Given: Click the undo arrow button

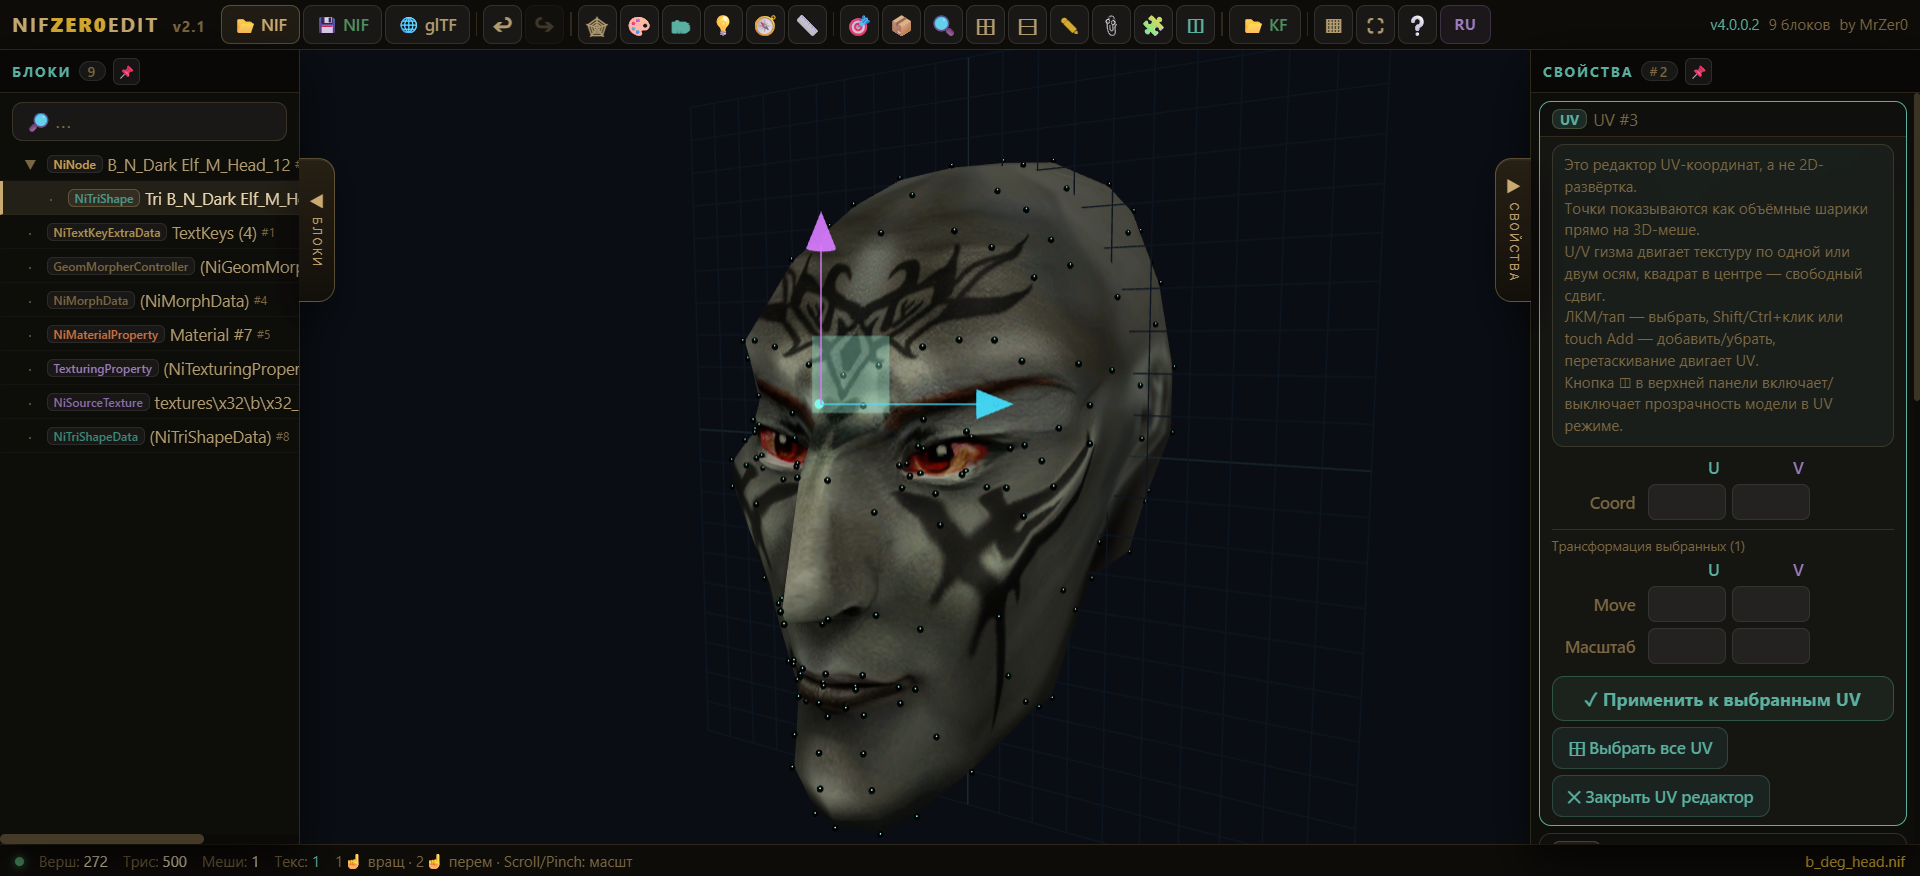Looking at the screenshot, I should point(502,26).
